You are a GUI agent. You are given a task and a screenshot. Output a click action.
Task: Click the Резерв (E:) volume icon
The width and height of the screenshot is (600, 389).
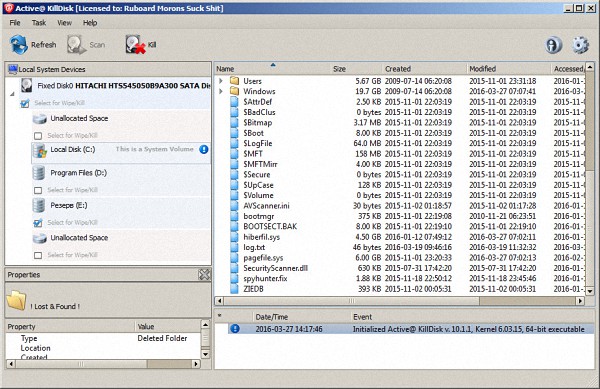coord(39,205)
